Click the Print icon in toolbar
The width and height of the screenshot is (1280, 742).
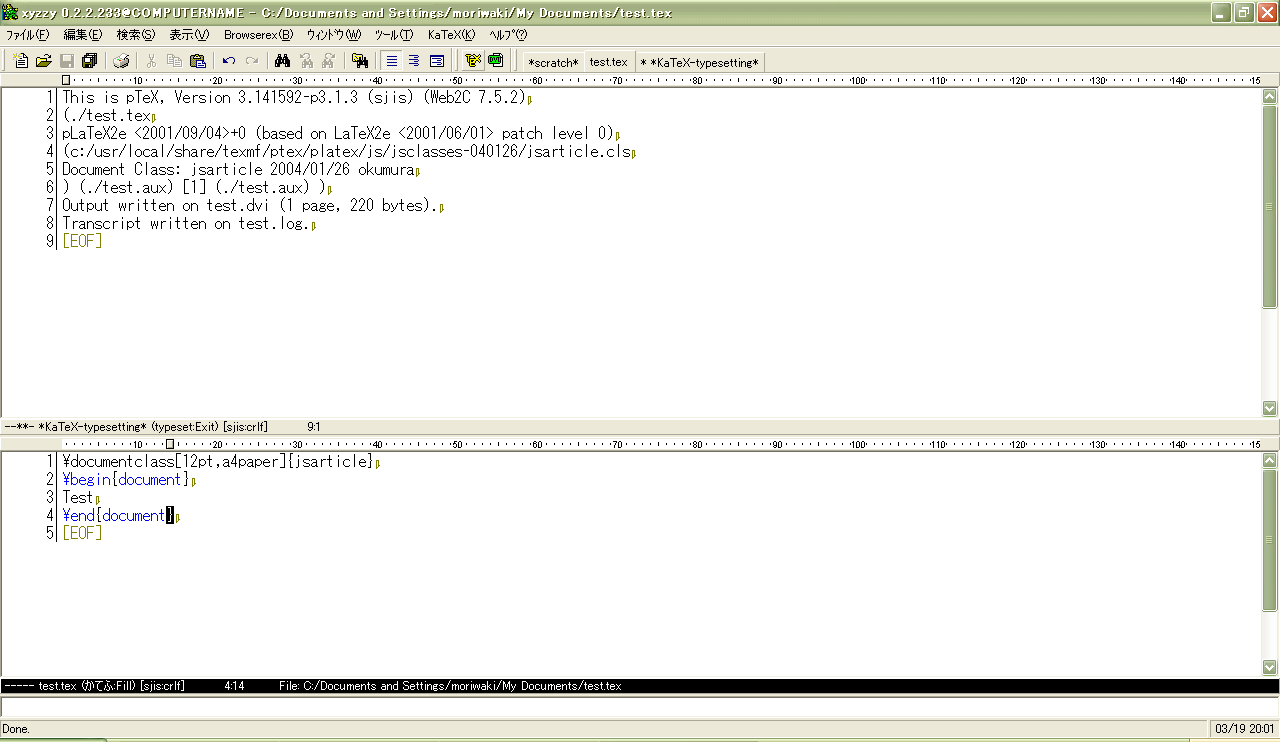[x=121, y=61]
